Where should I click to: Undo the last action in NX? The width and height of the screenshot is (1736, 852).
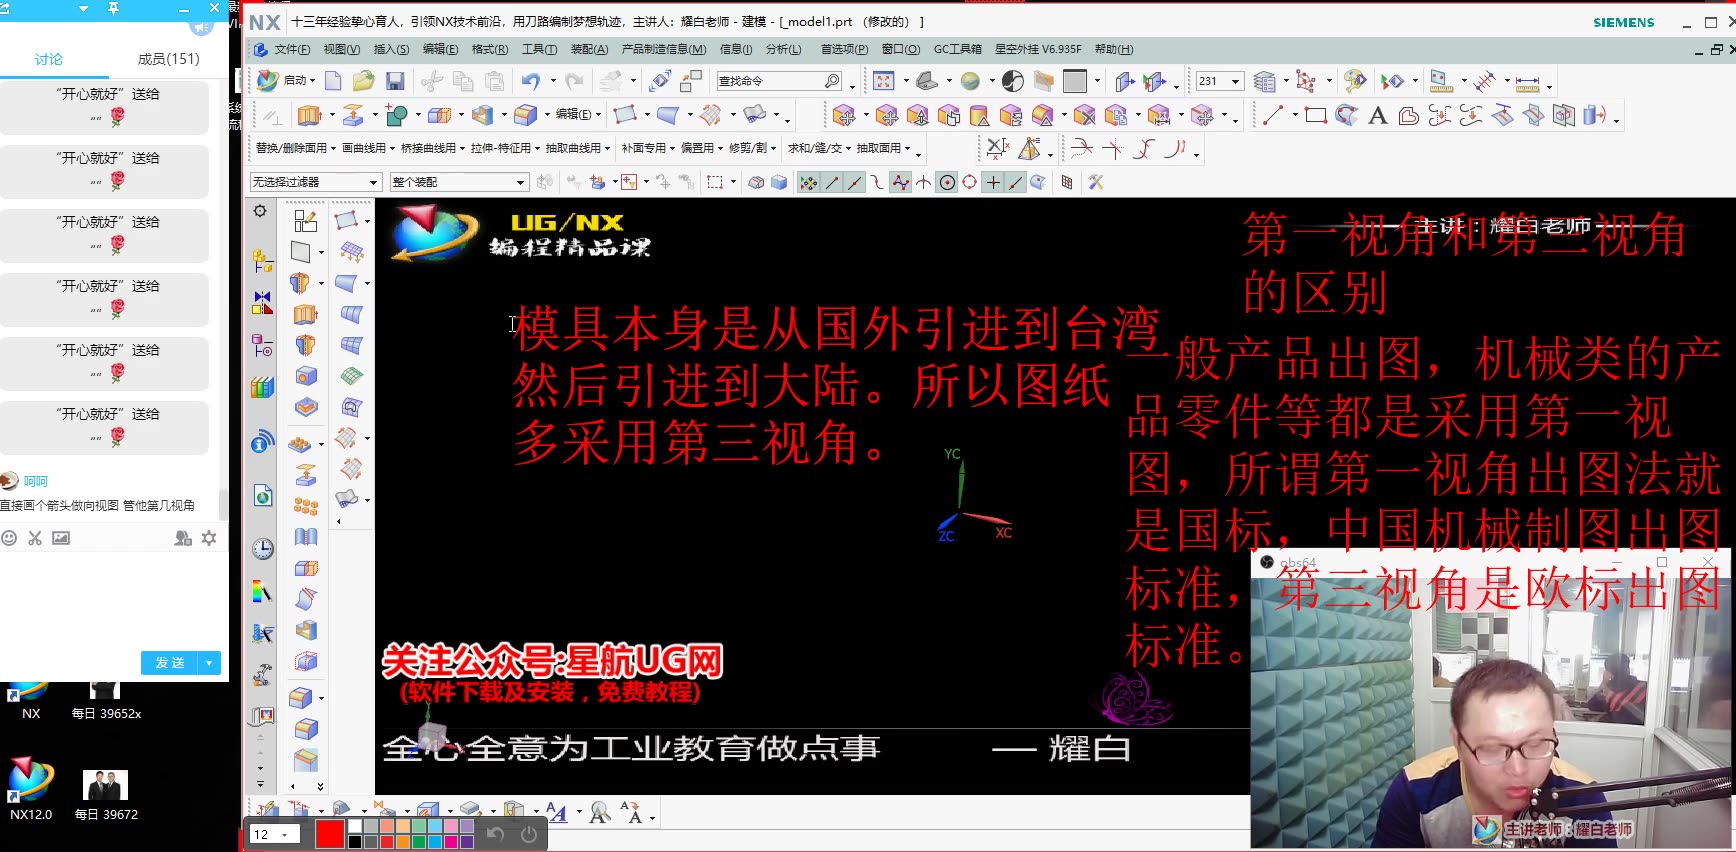pyautogui.click(x=530, y=81)
